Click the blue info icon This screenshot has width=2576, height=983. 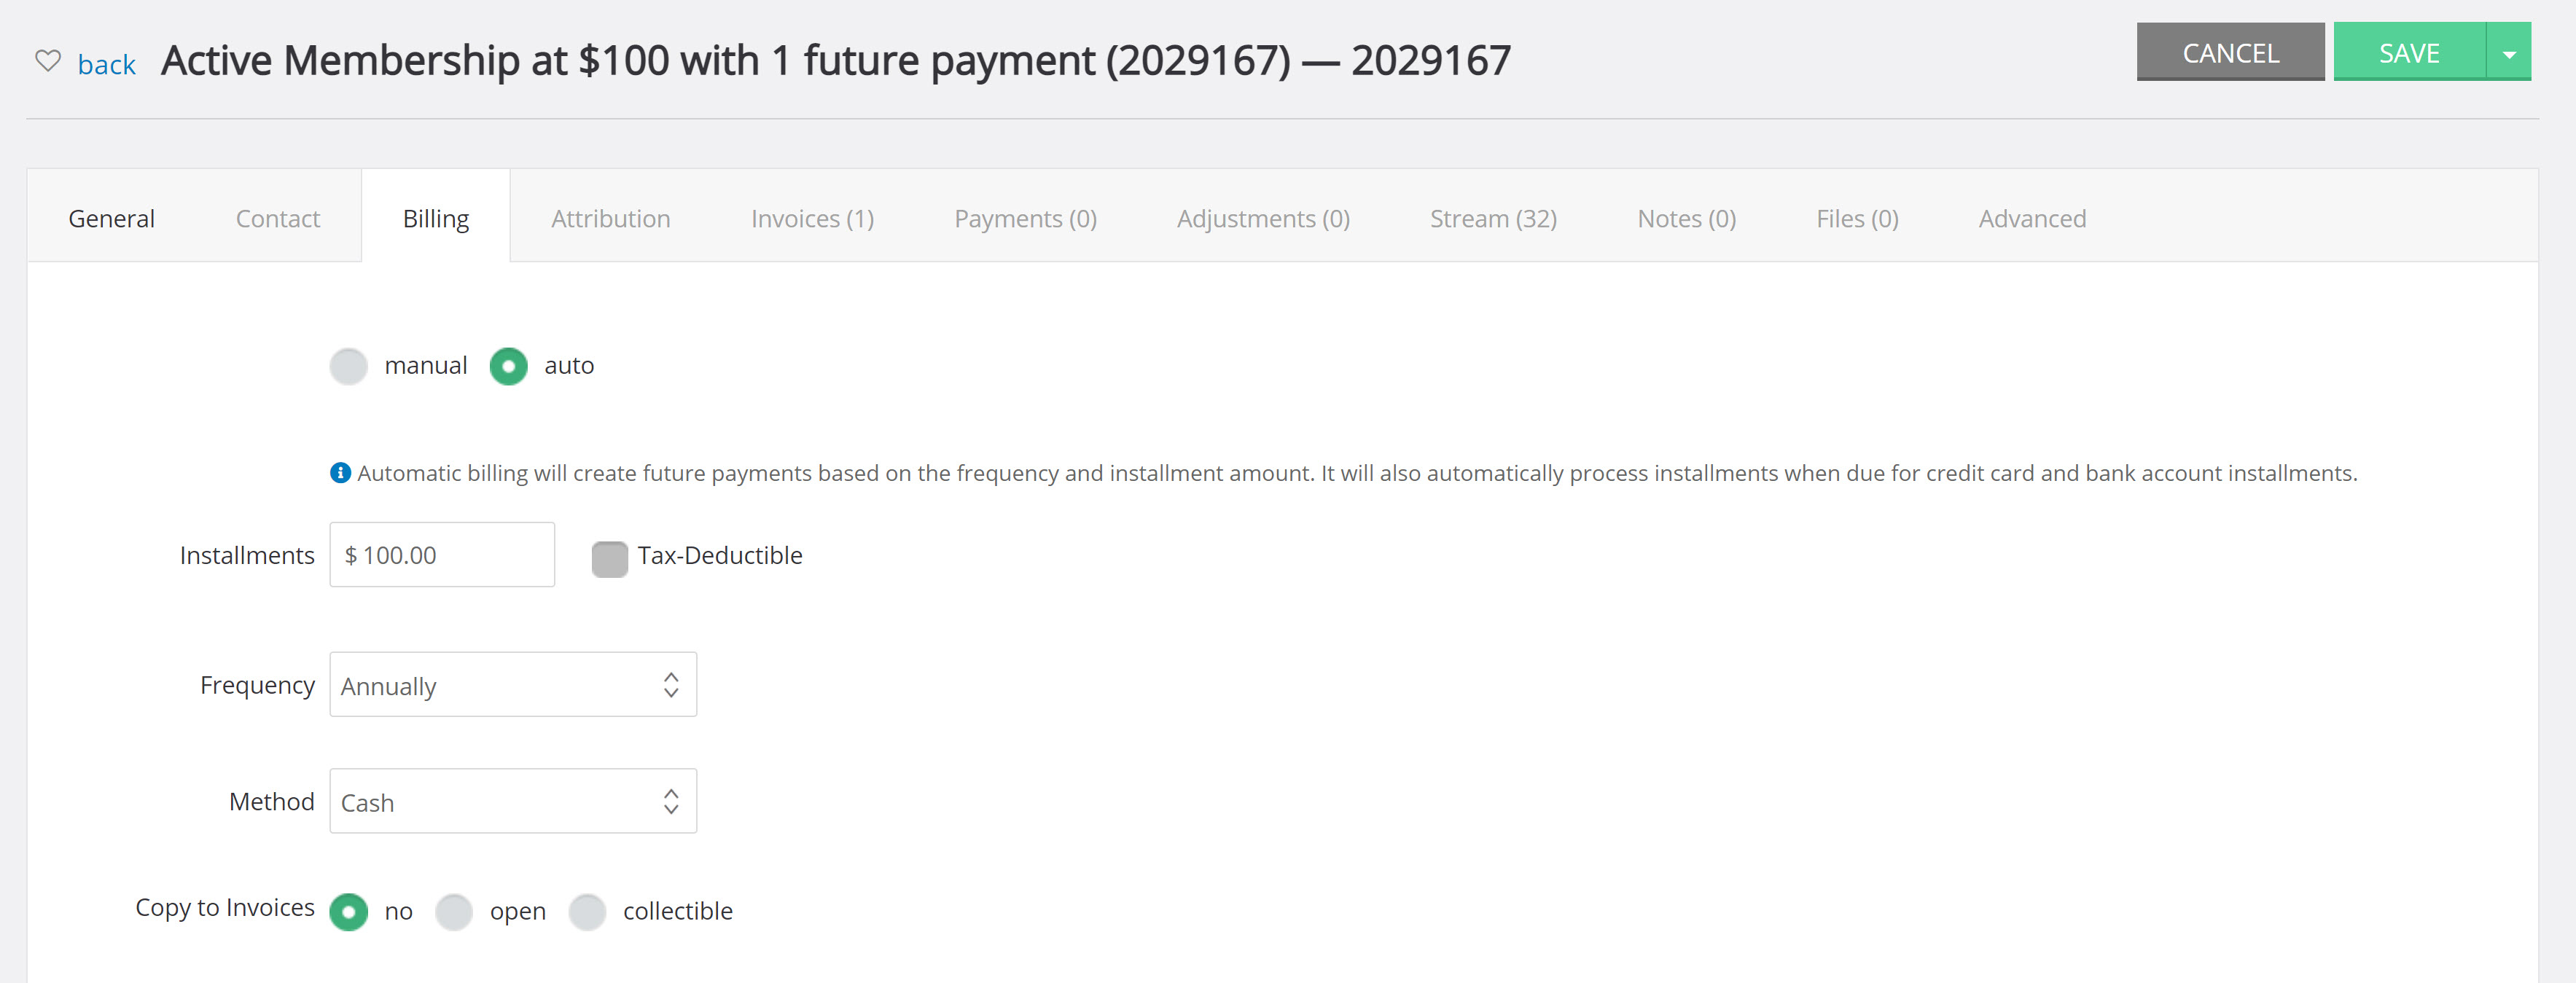pos(340,473)
